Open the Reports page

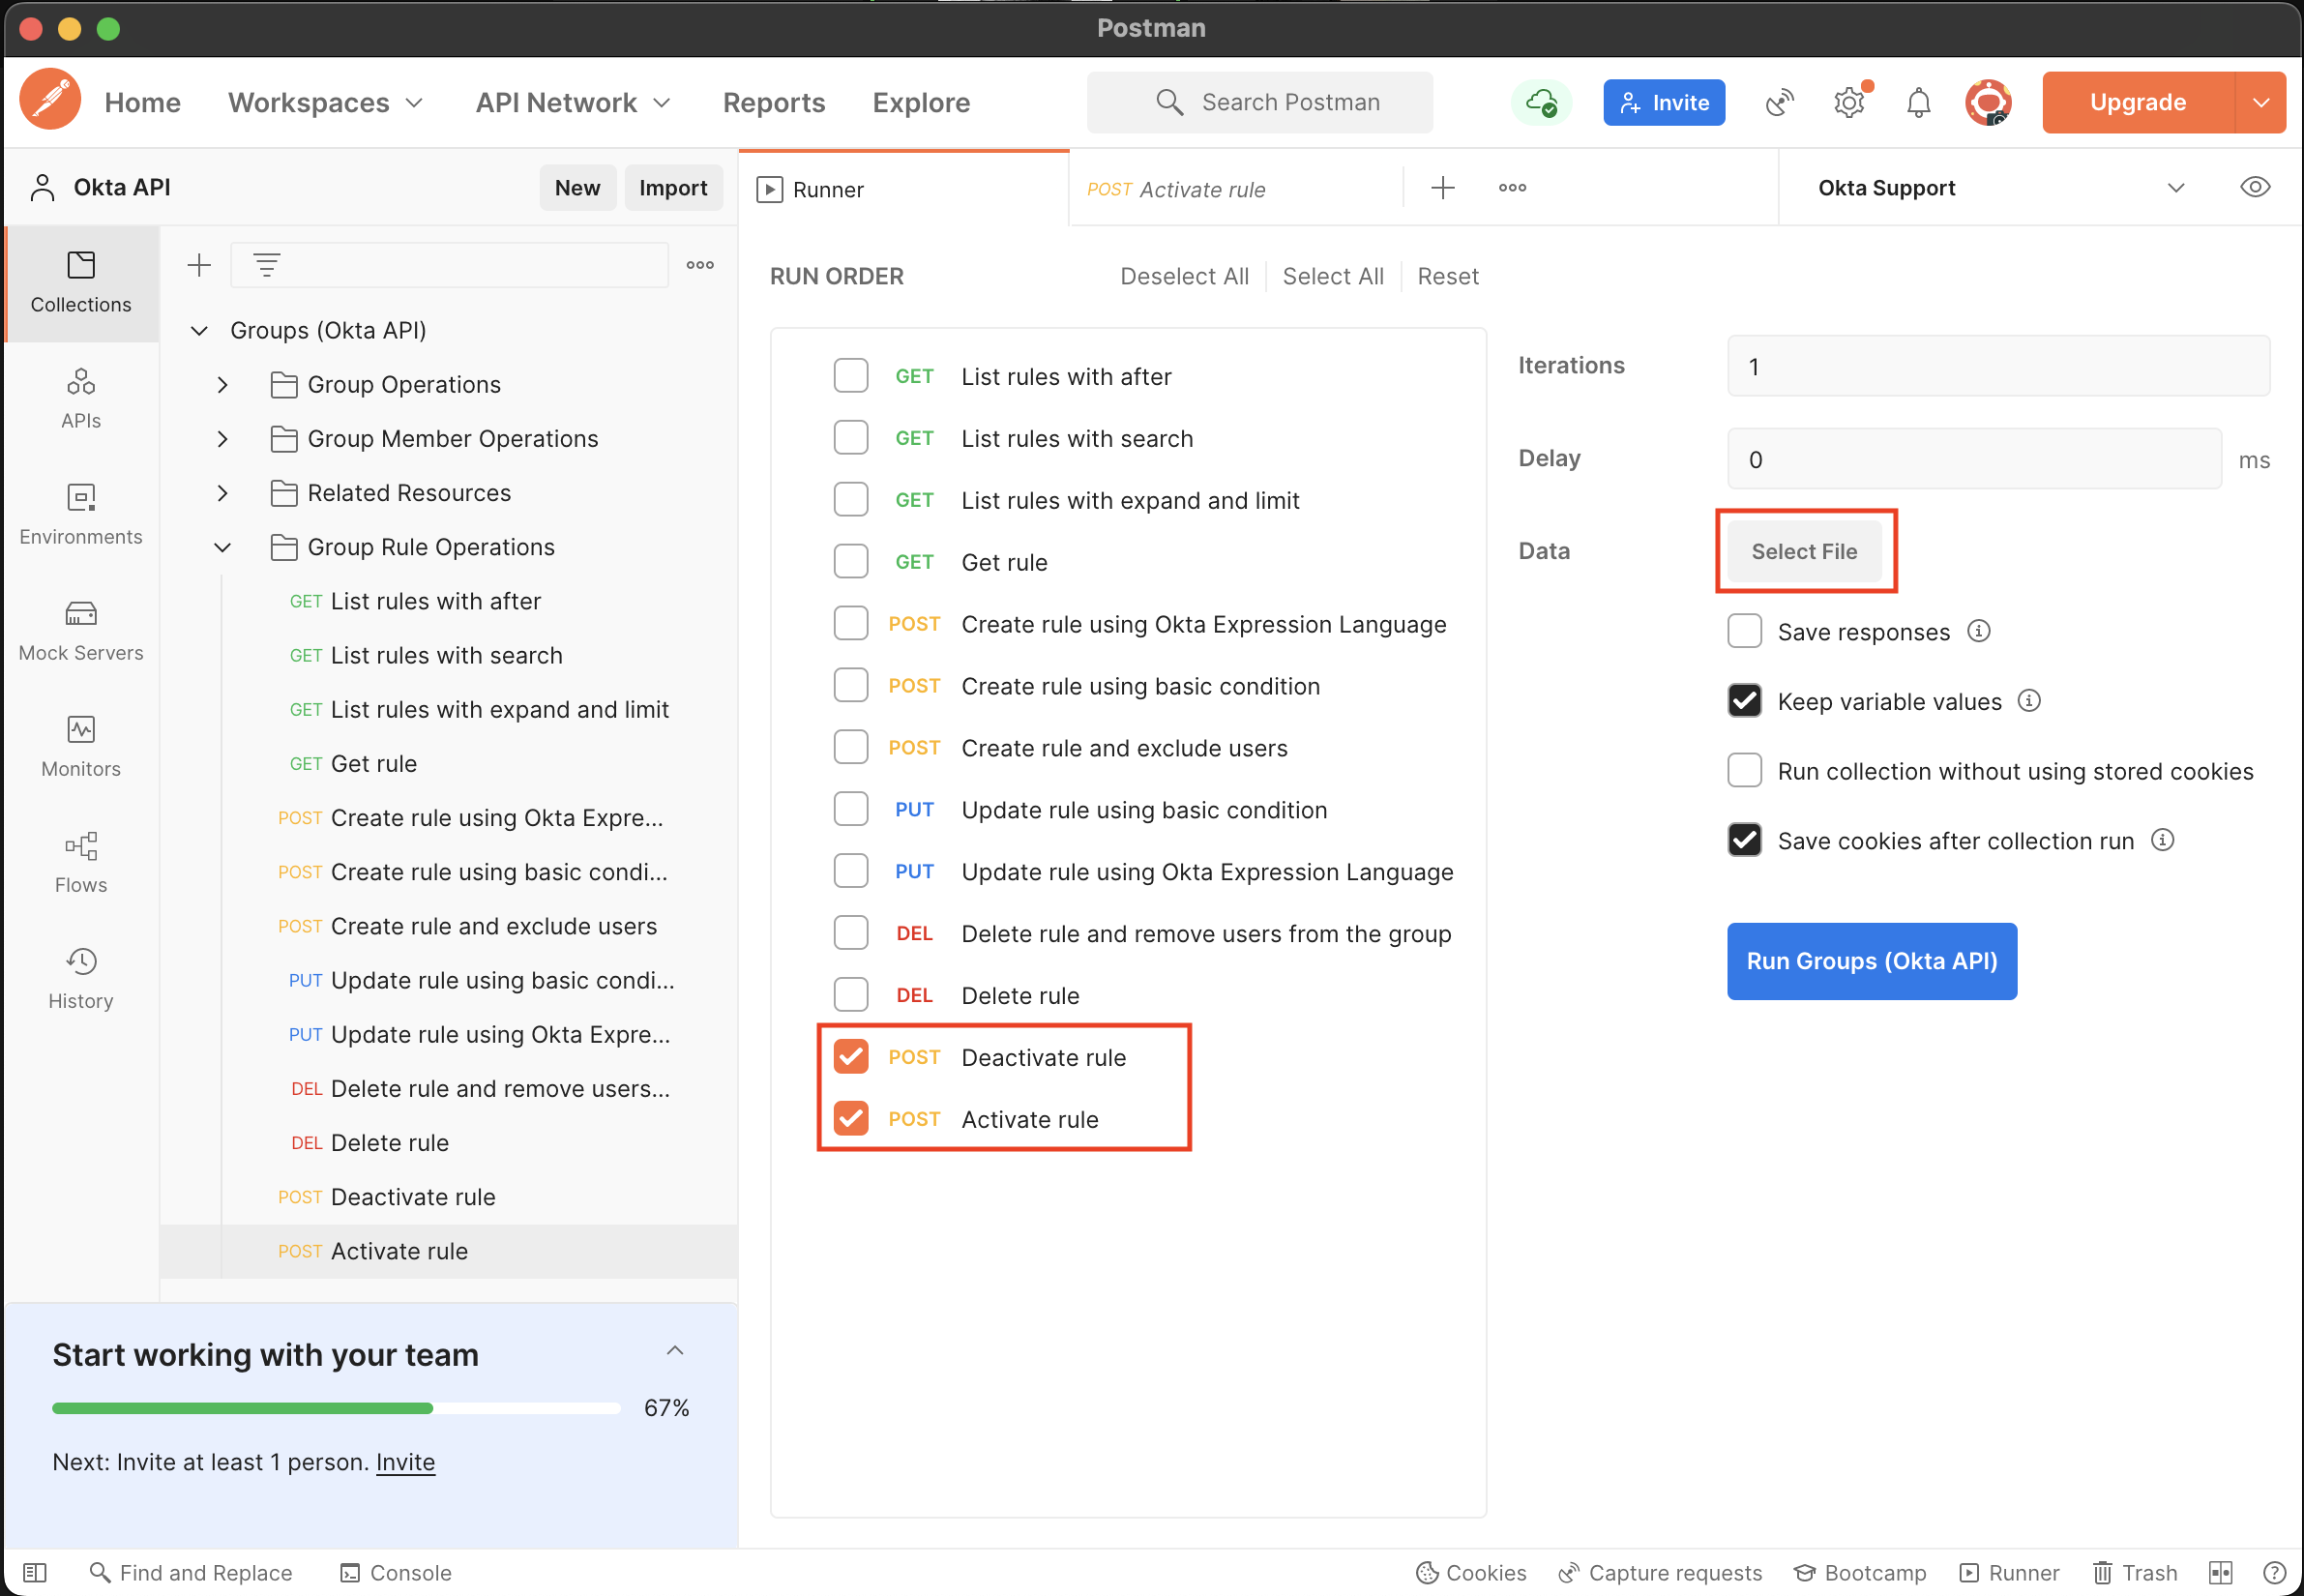(774, 102)
